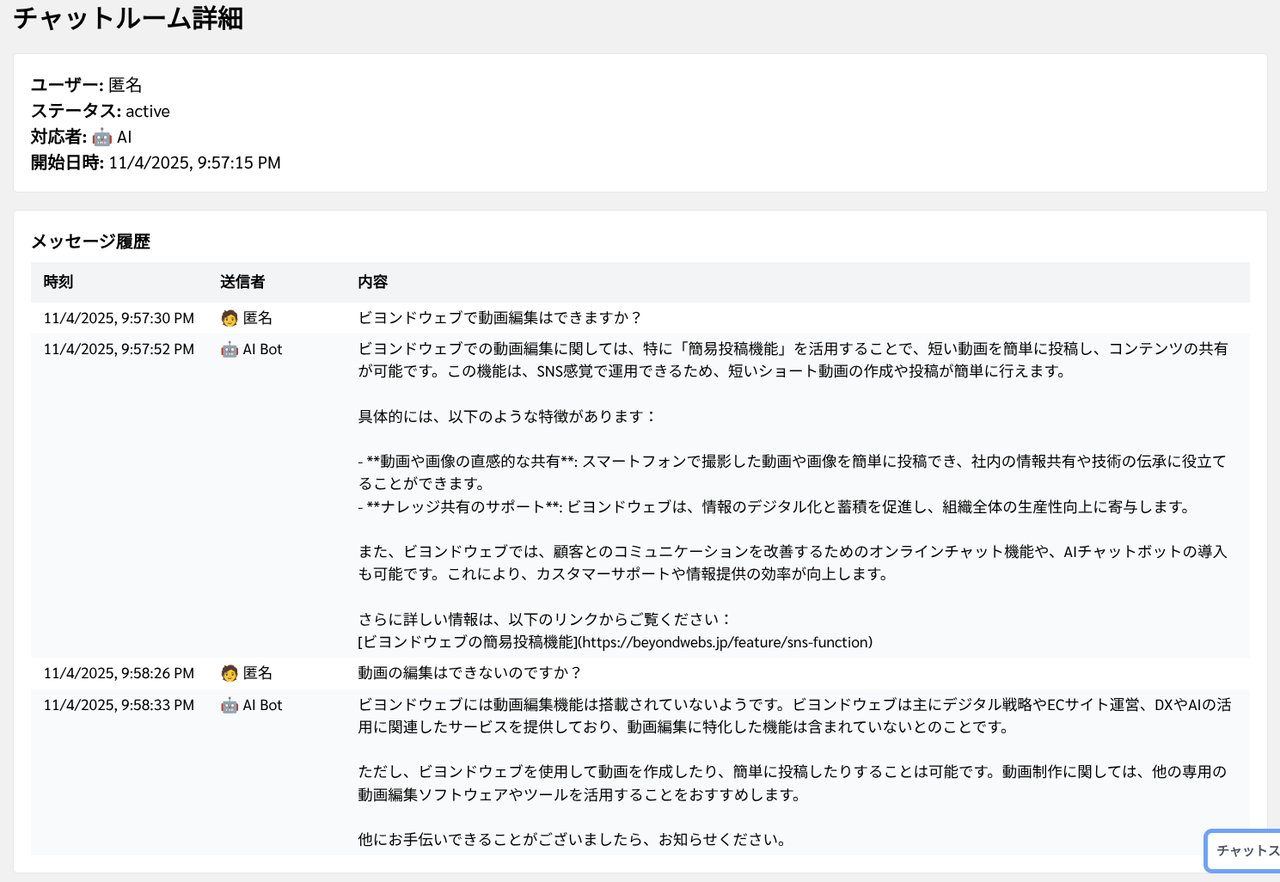Click the active status text
This screenshot has width=1280, height=882.
pos(148,111)
